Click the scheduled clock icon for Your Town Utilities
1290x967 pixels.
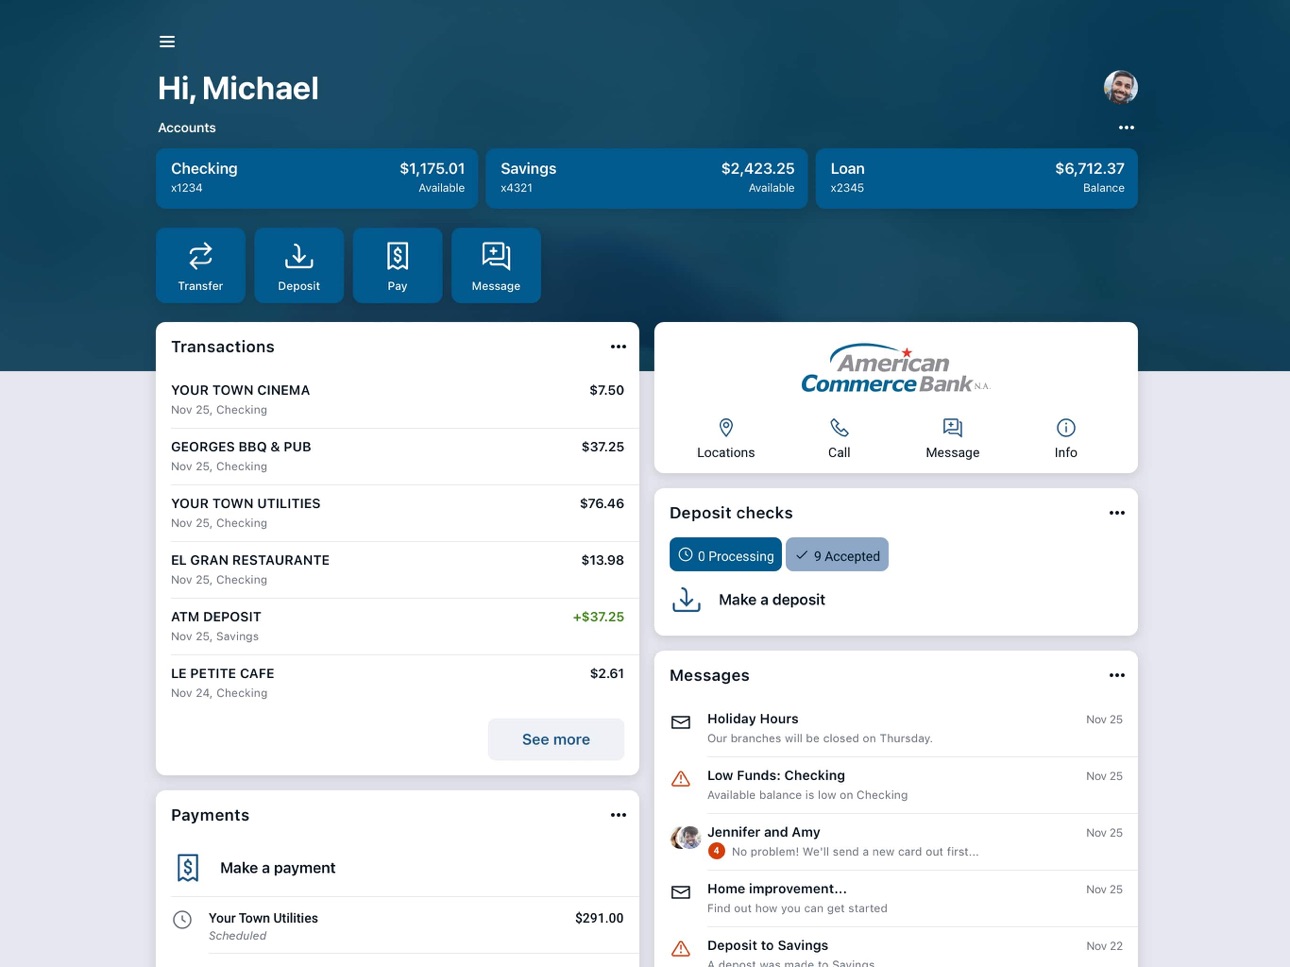pos(182,920)
